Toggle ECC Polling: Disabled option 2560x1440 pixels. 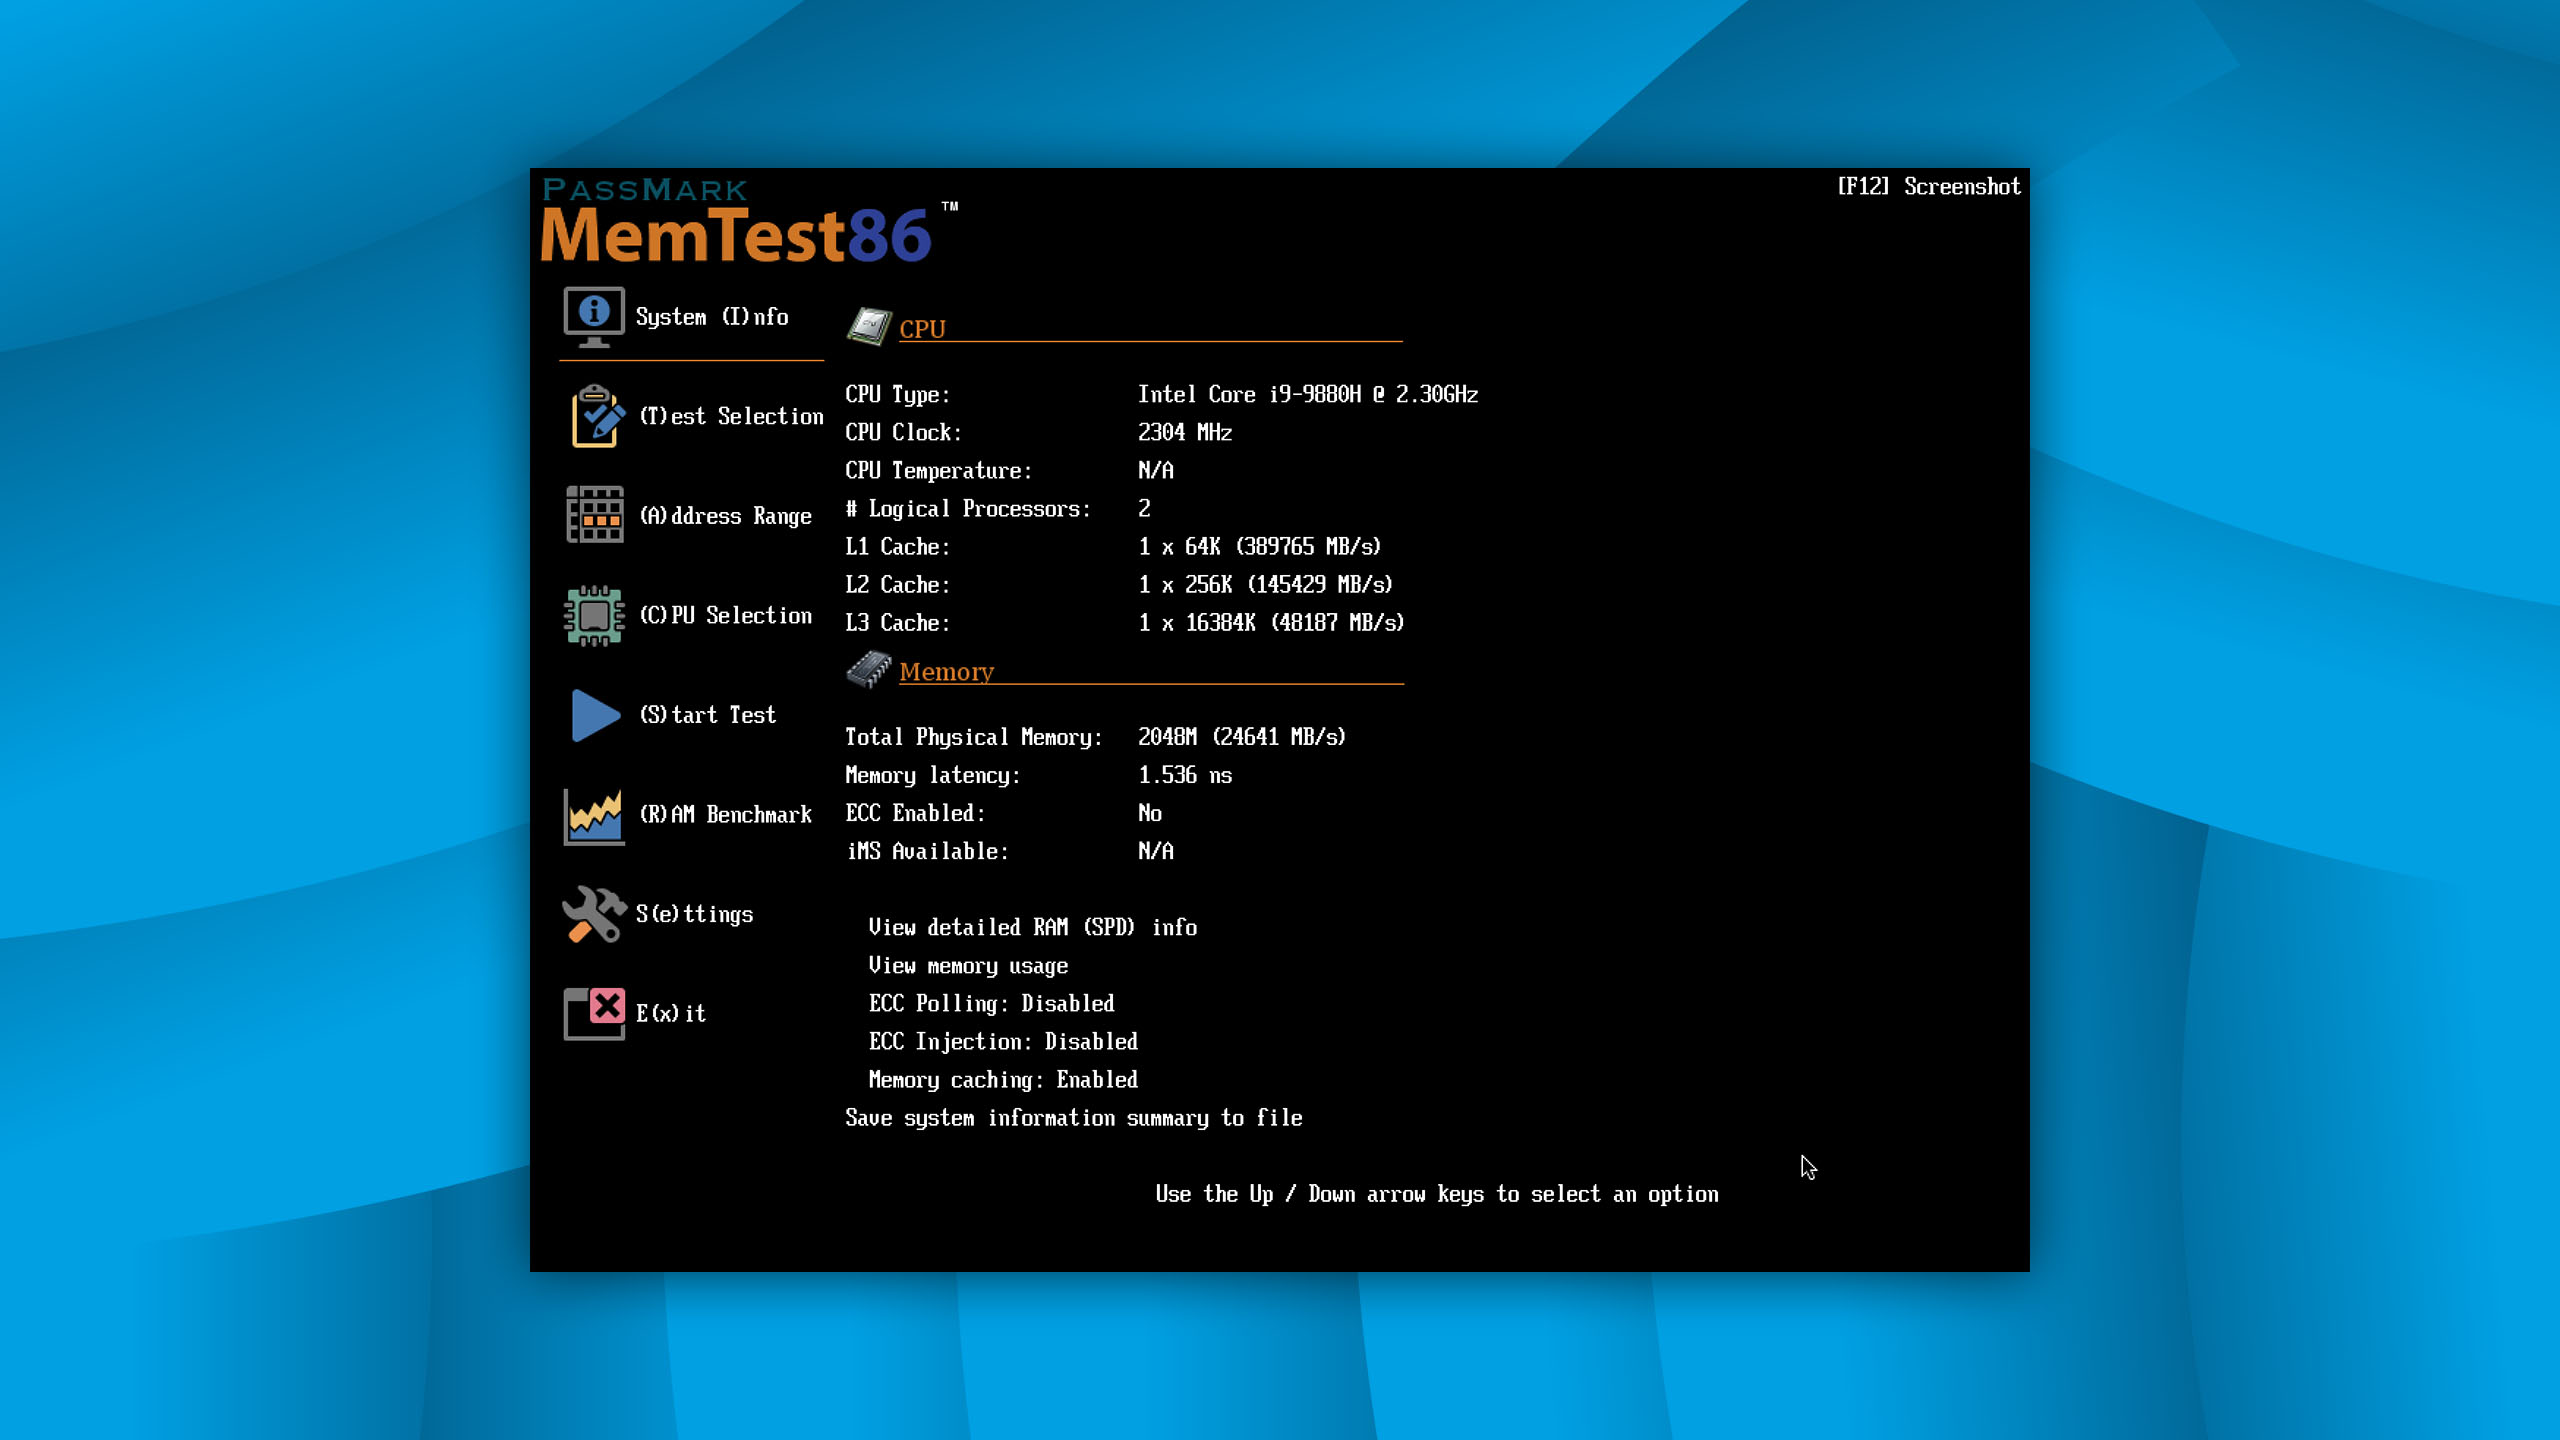point(991,1003)
